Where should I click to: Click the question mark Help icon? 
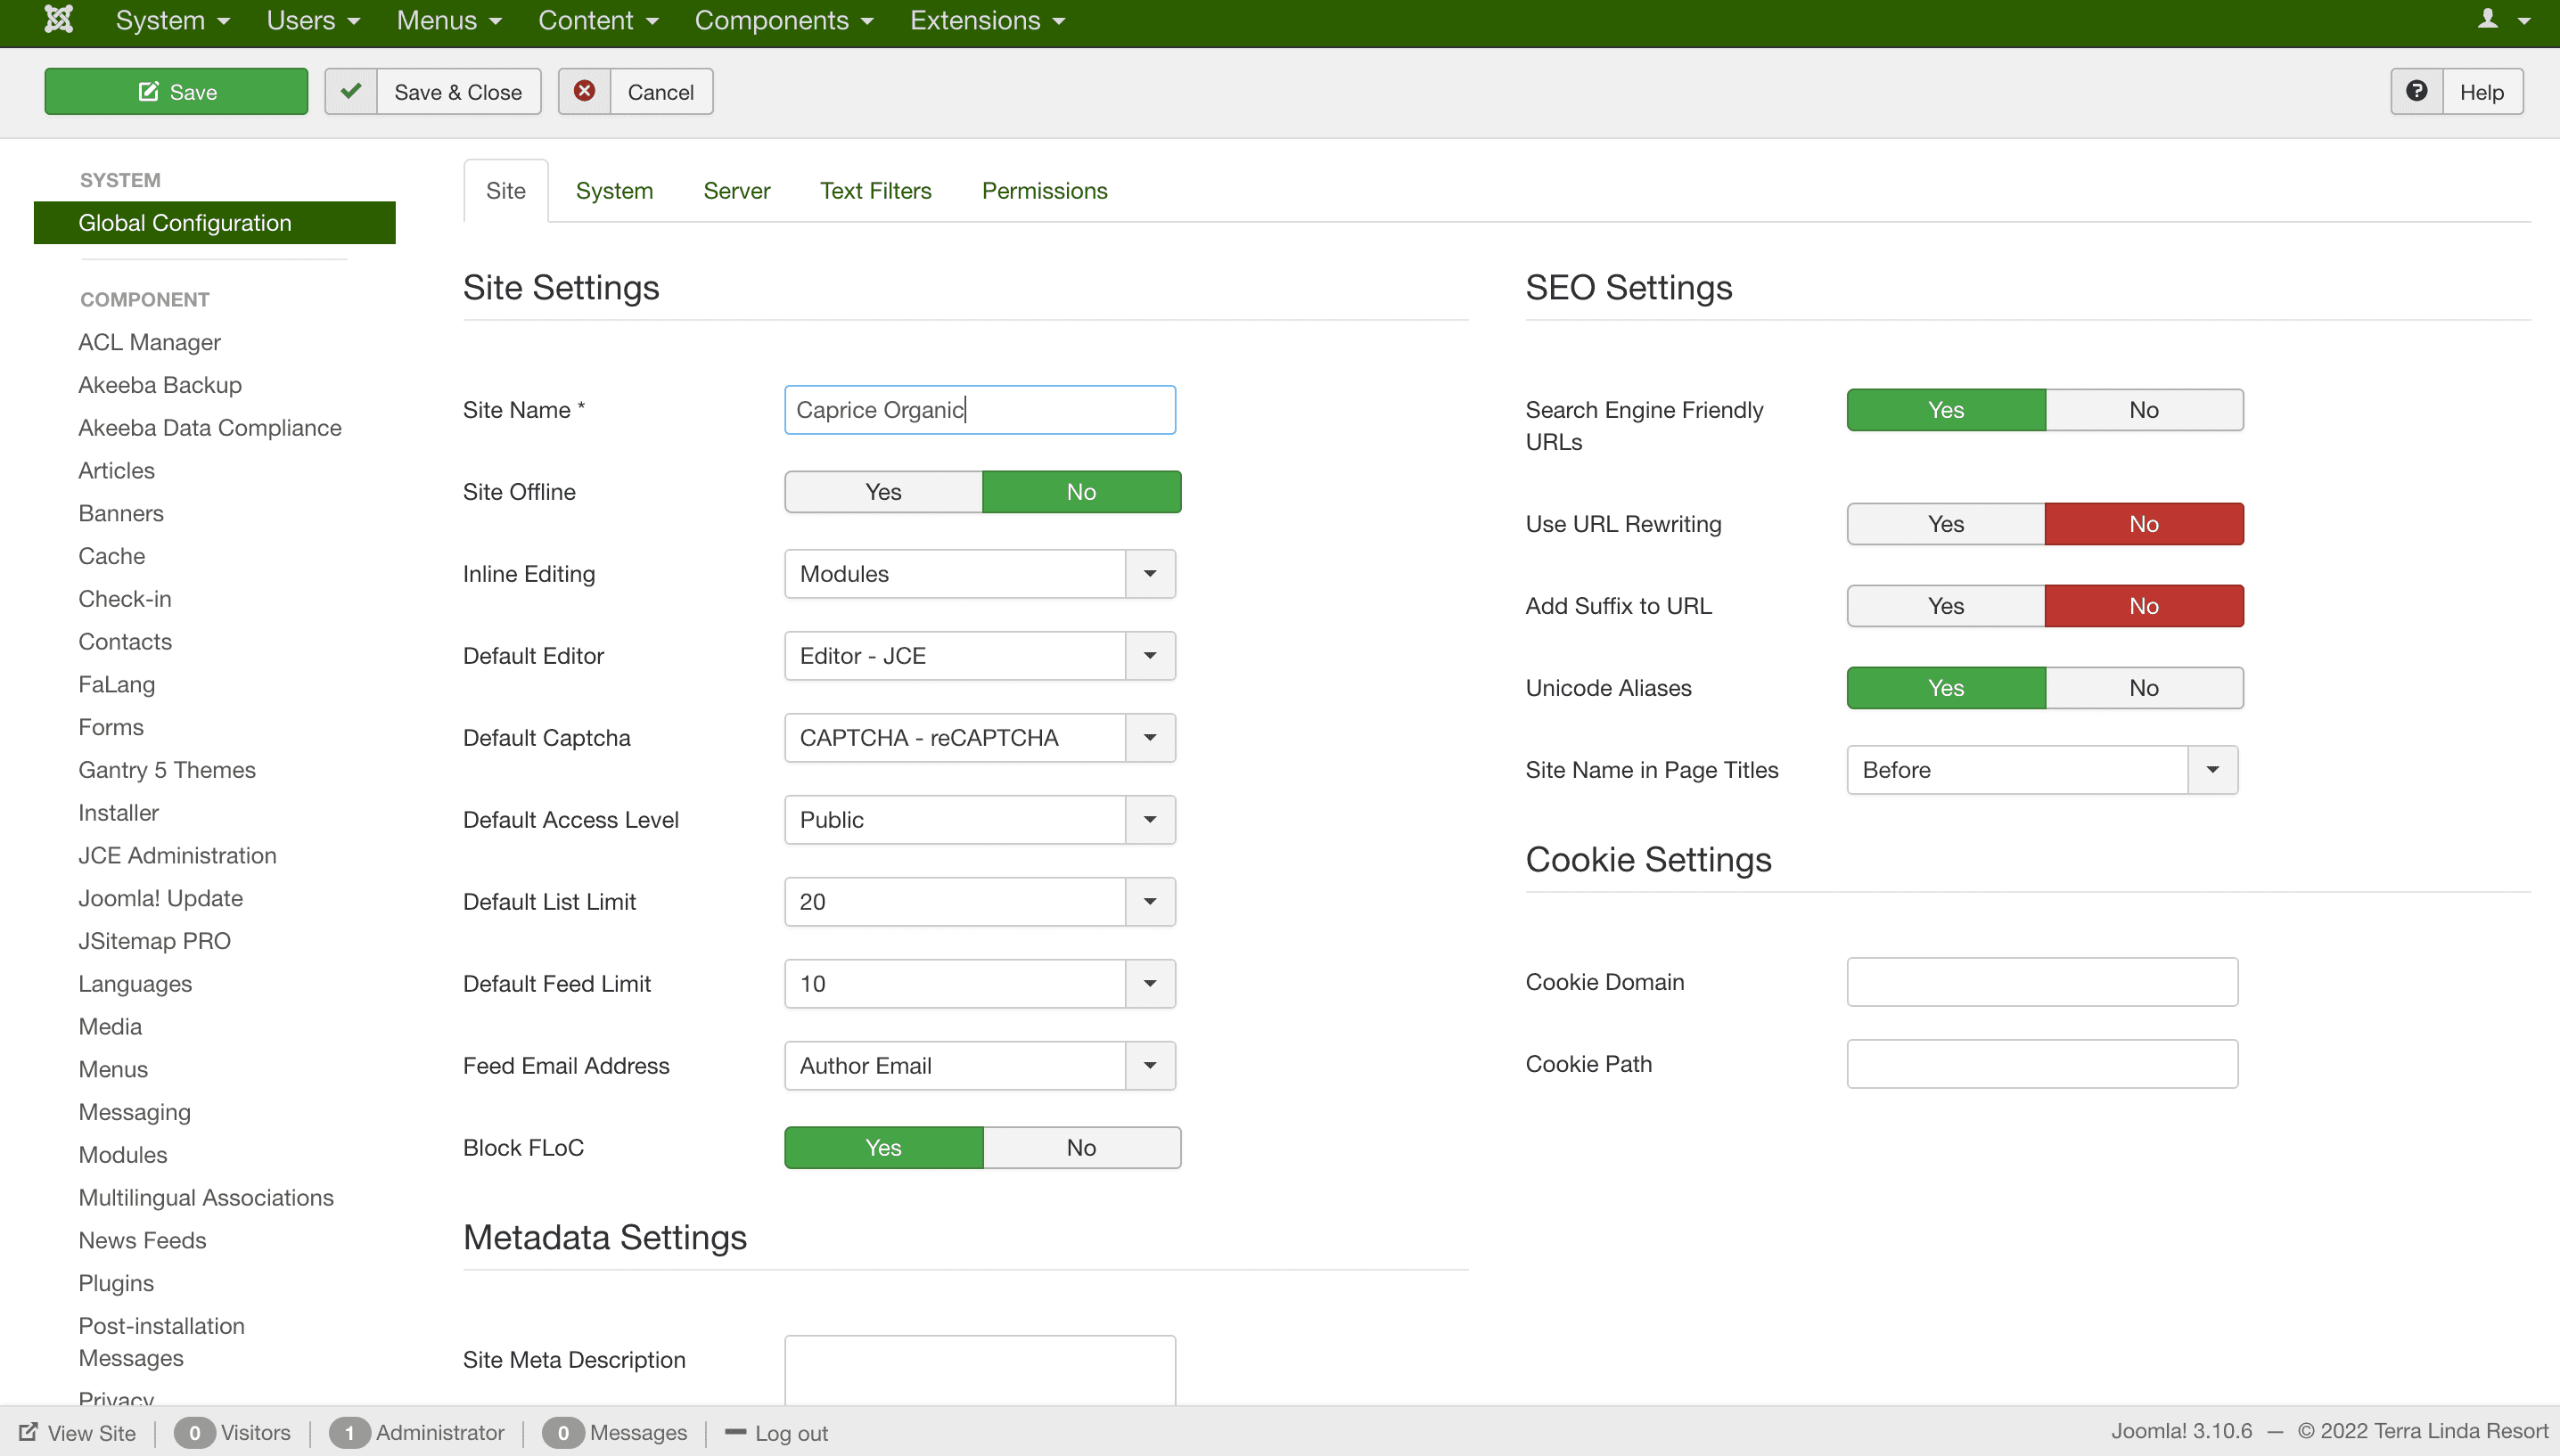click(x=2417, y=91)
